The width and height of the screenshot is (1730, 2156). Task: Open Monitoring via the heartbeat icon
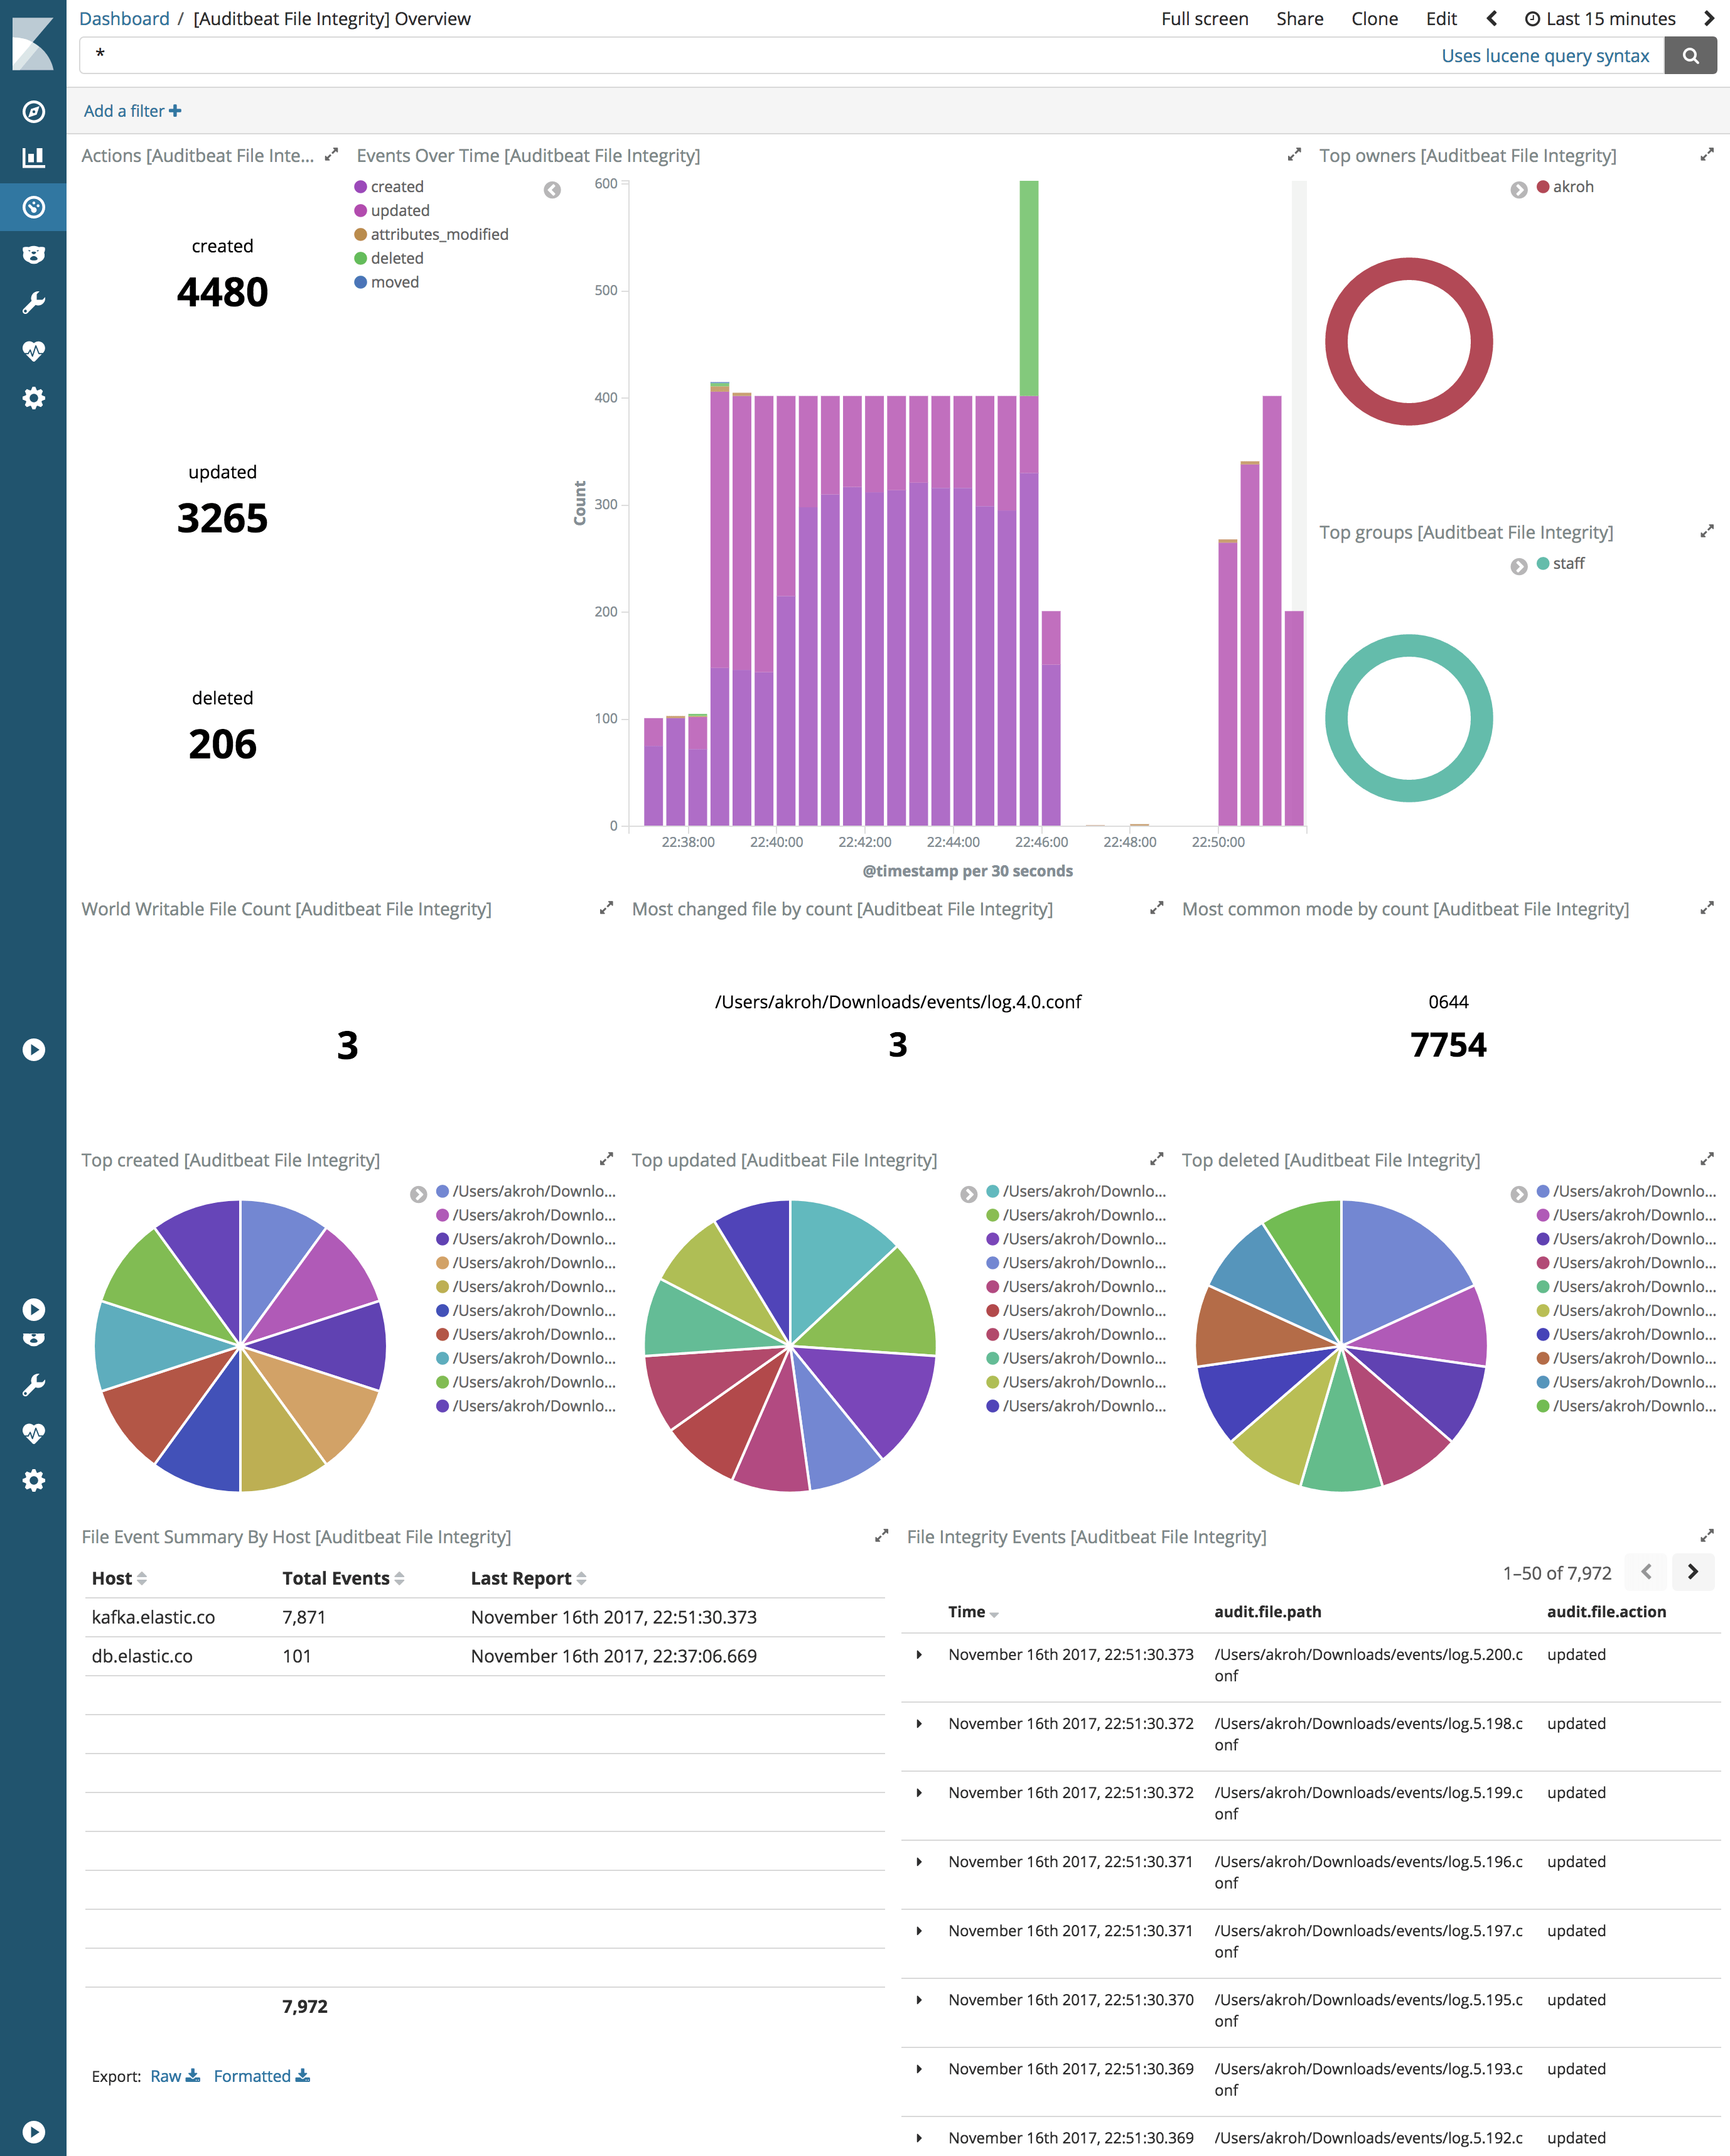pos(34,351)
